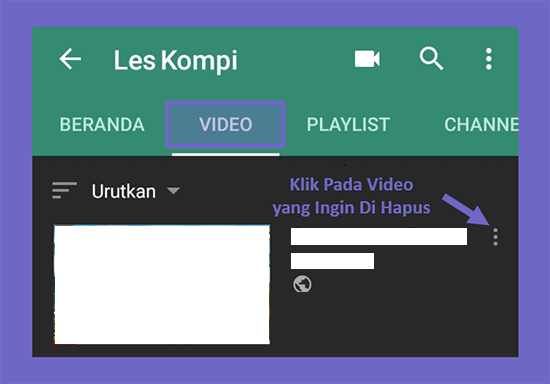This screenshot has width=550, height=384.
Task: Open the video item's three-dot options
Action: coord(495,237)
